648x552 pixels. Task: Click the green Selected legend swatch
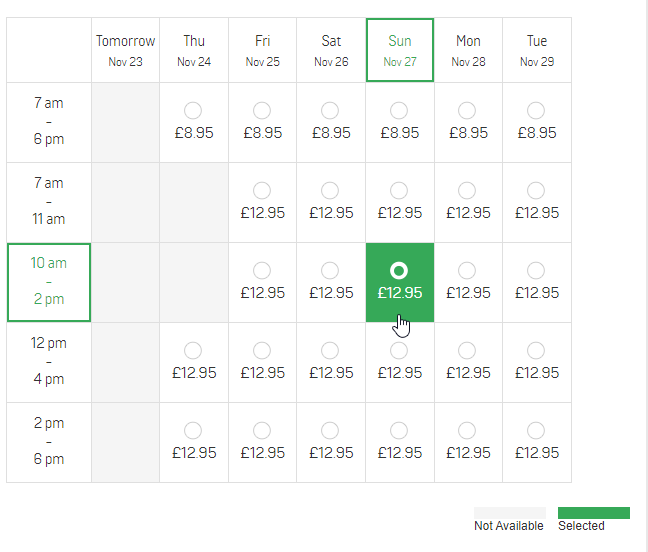point(594,513)
